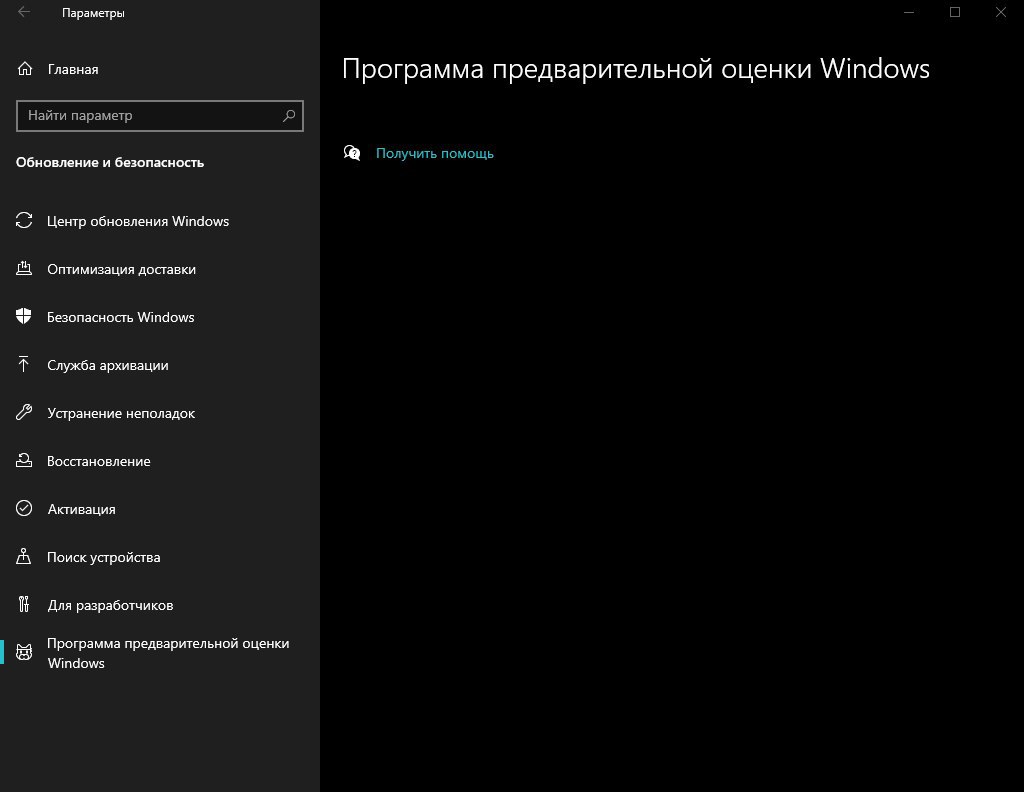Screen dimensions: 1024x792
Task: Maximize the Параметры window
Action: (955, 12)
